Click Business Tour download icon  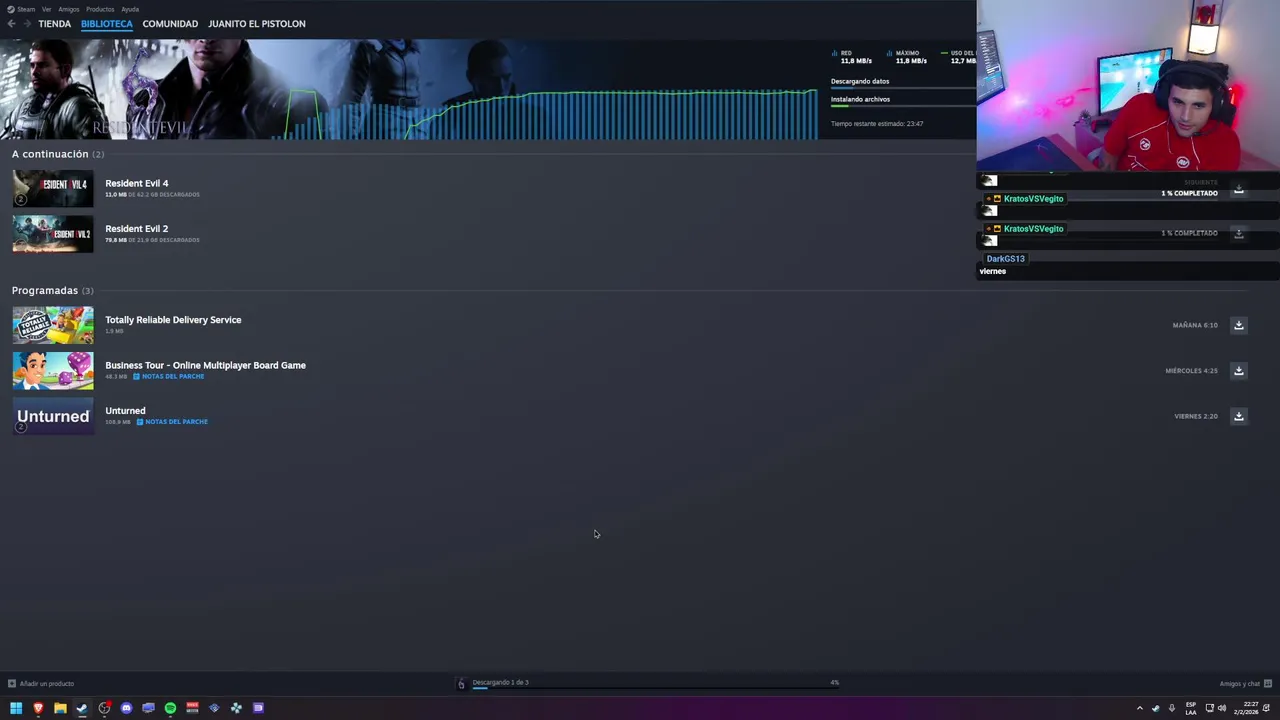[1238, 371]
